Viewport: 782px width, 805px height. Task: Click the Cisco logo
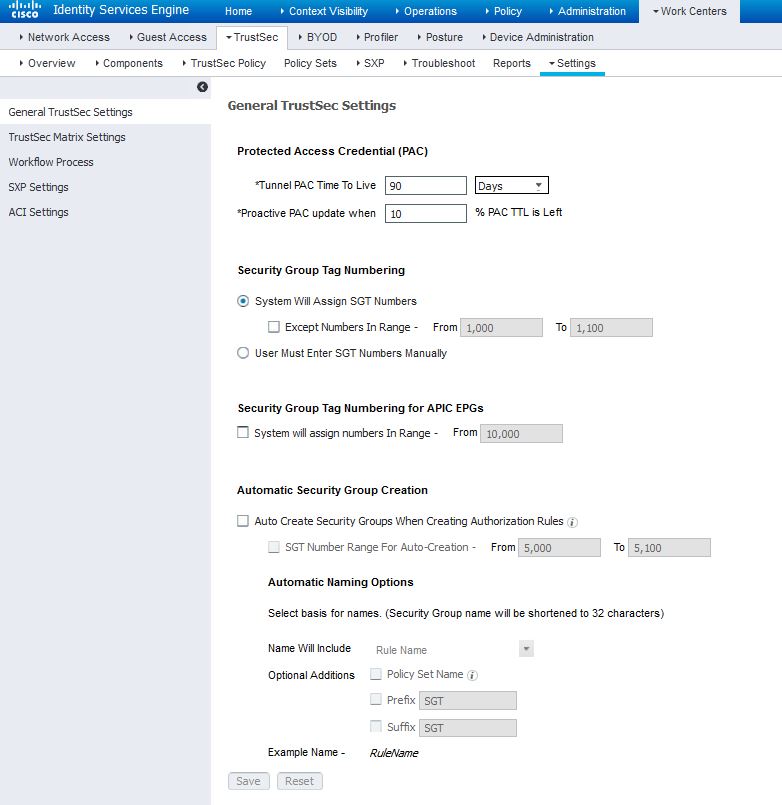pos(25,10)
